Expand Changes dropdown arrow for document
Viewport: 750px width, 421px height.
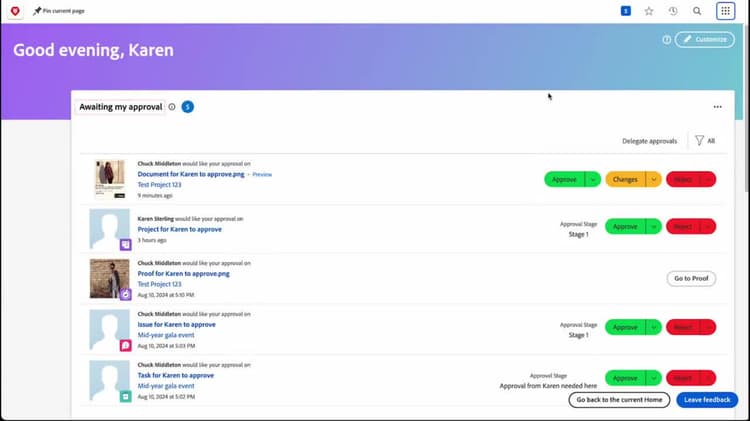click(653, 179)
